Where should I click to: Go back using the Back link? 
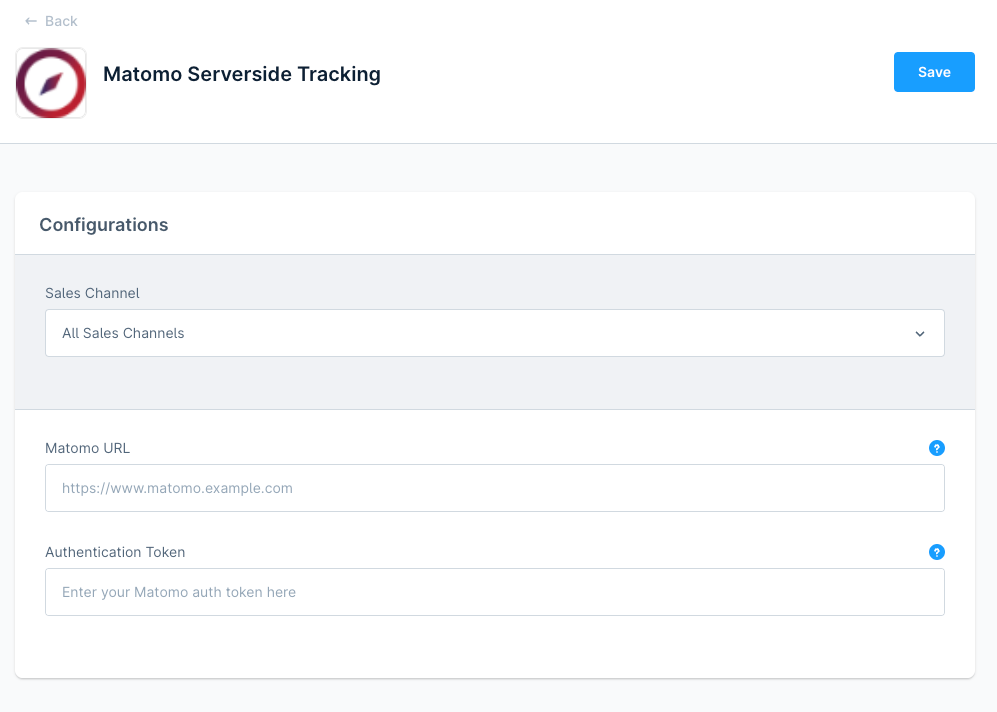51,21
